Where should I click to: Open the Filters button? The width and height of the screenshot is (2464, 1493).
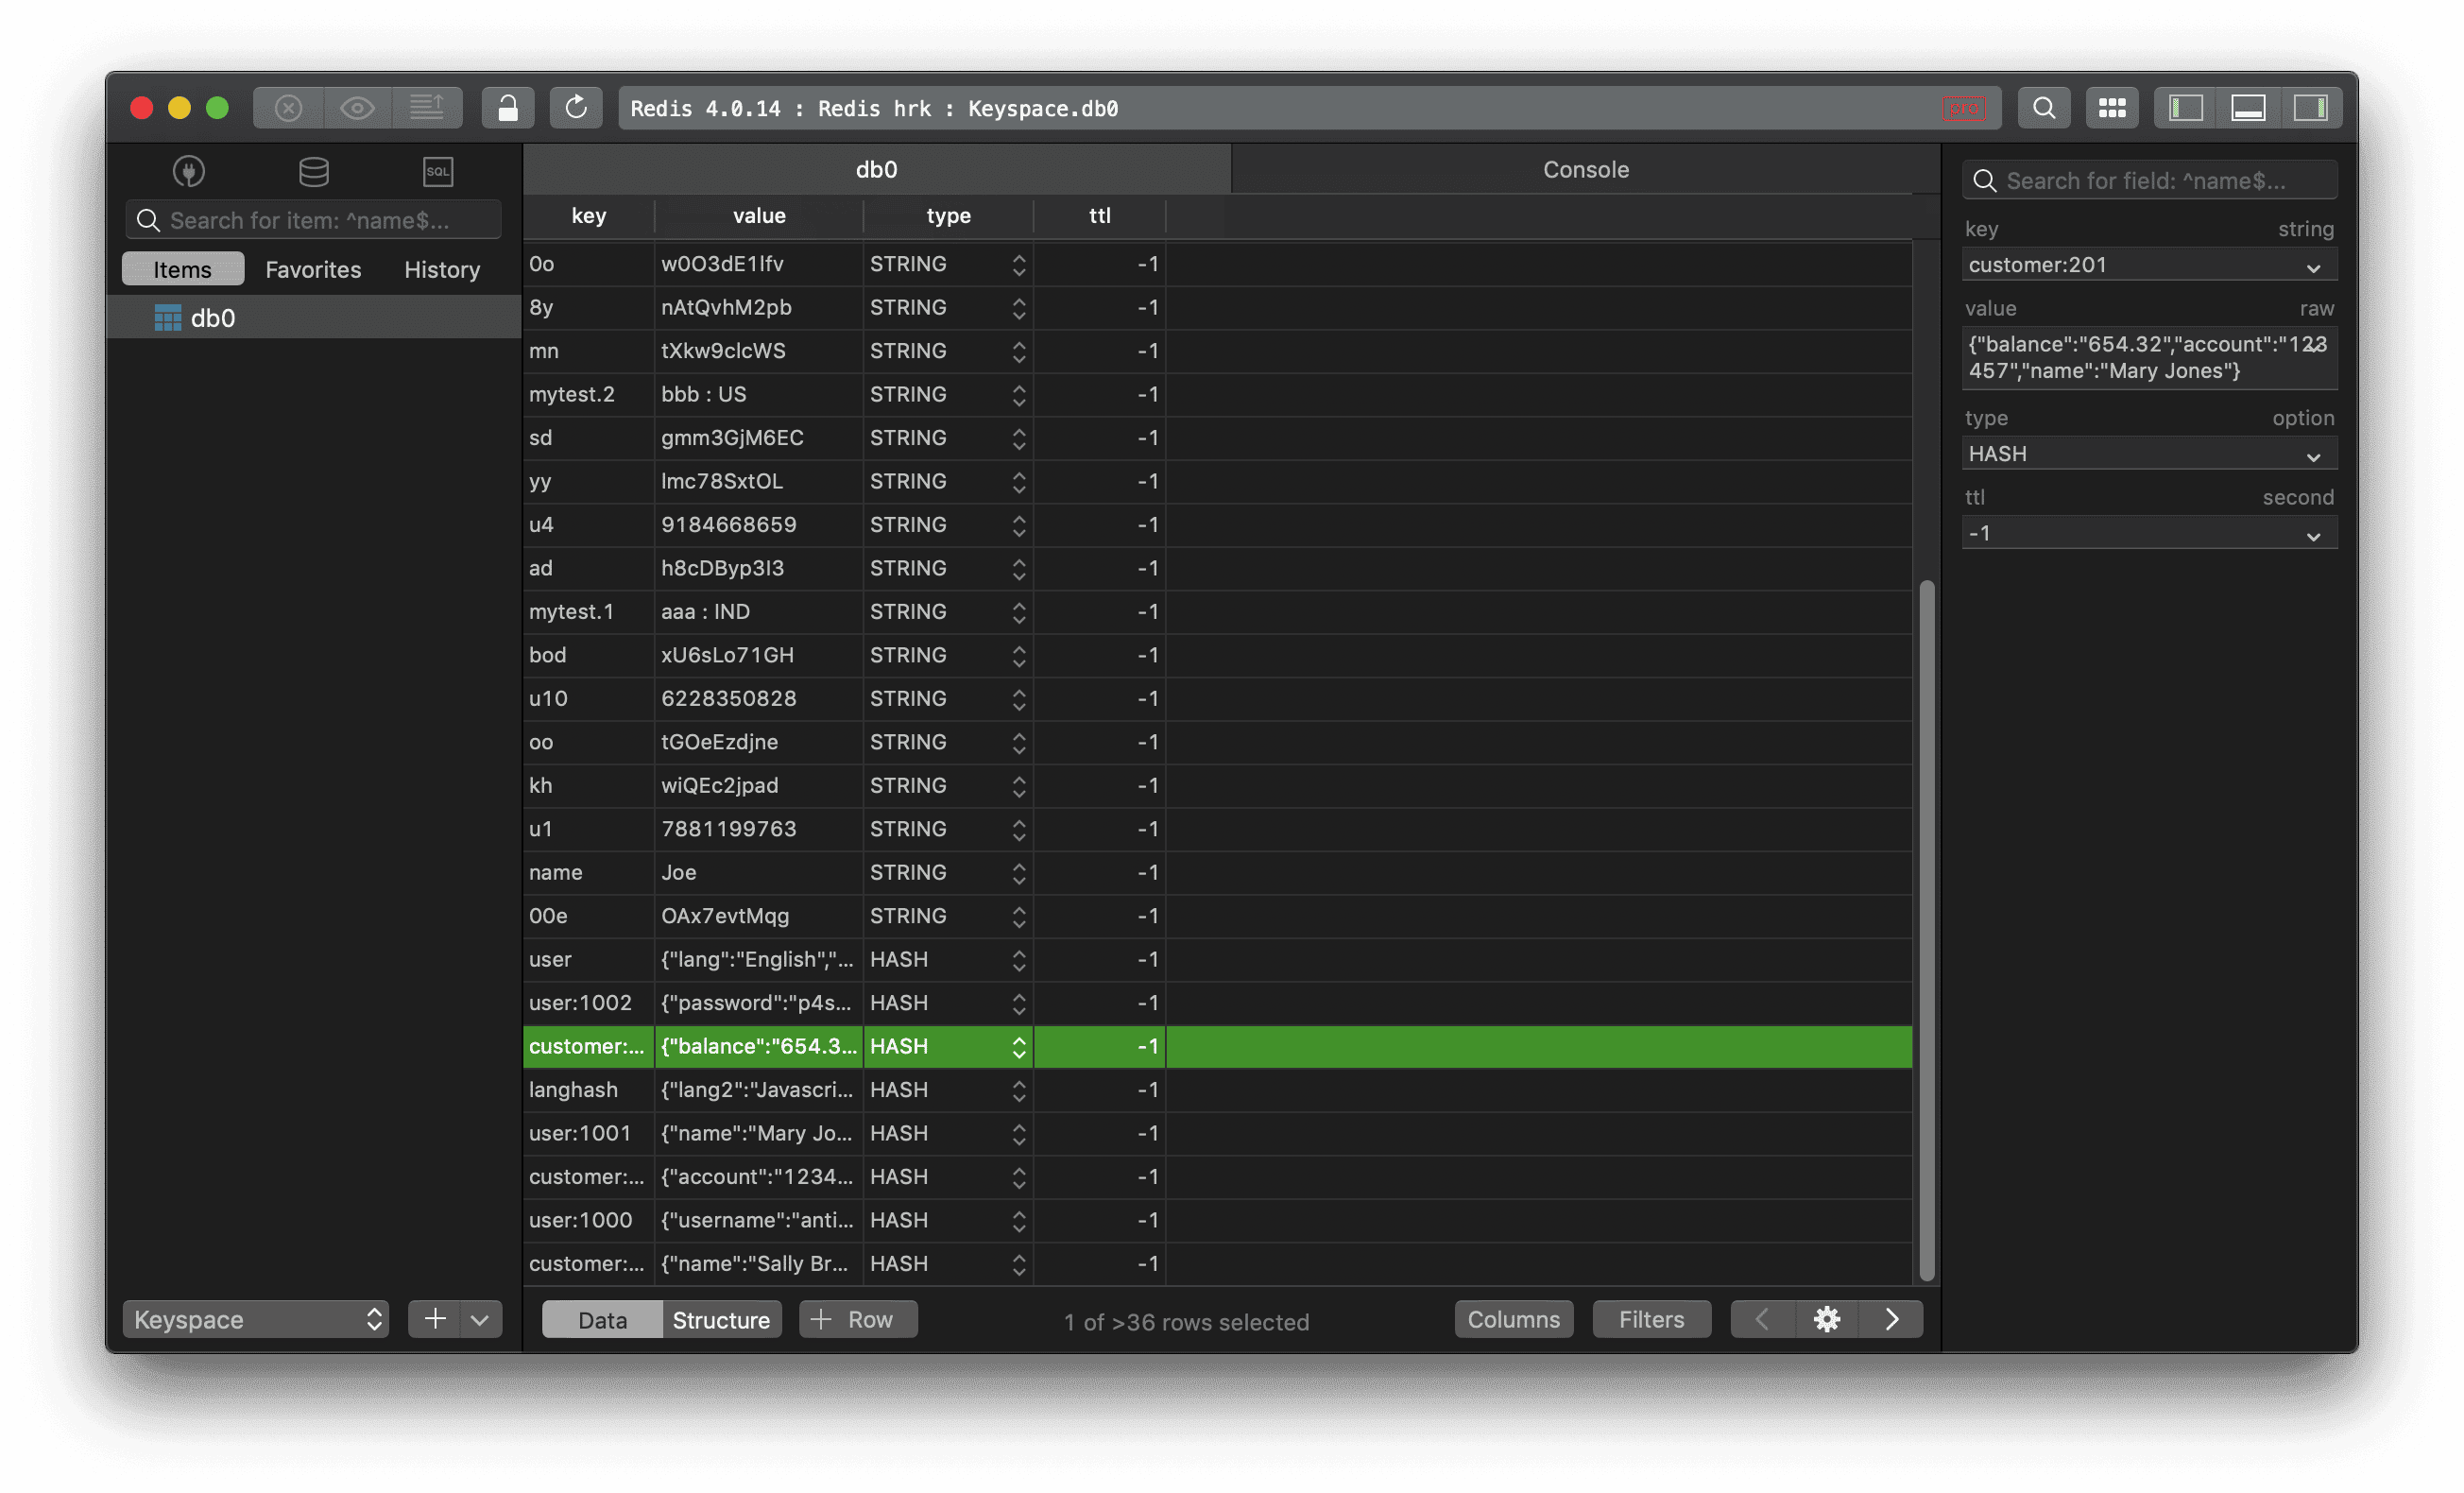(x=1651, y=1319)
